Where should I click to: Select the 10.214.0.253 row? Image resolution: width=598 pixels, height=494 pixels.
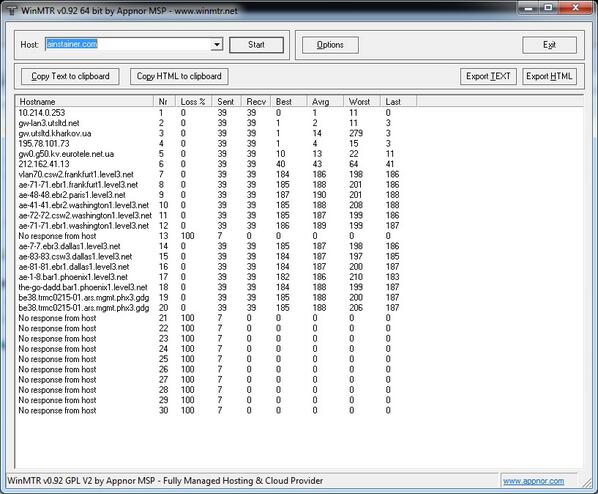click(x=216, y=113)
